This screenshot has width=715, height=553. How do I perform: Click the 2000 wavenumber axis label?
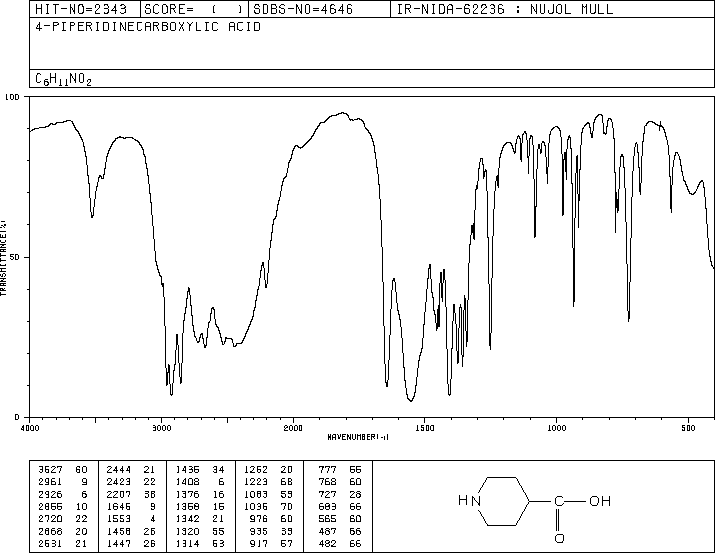293,428
